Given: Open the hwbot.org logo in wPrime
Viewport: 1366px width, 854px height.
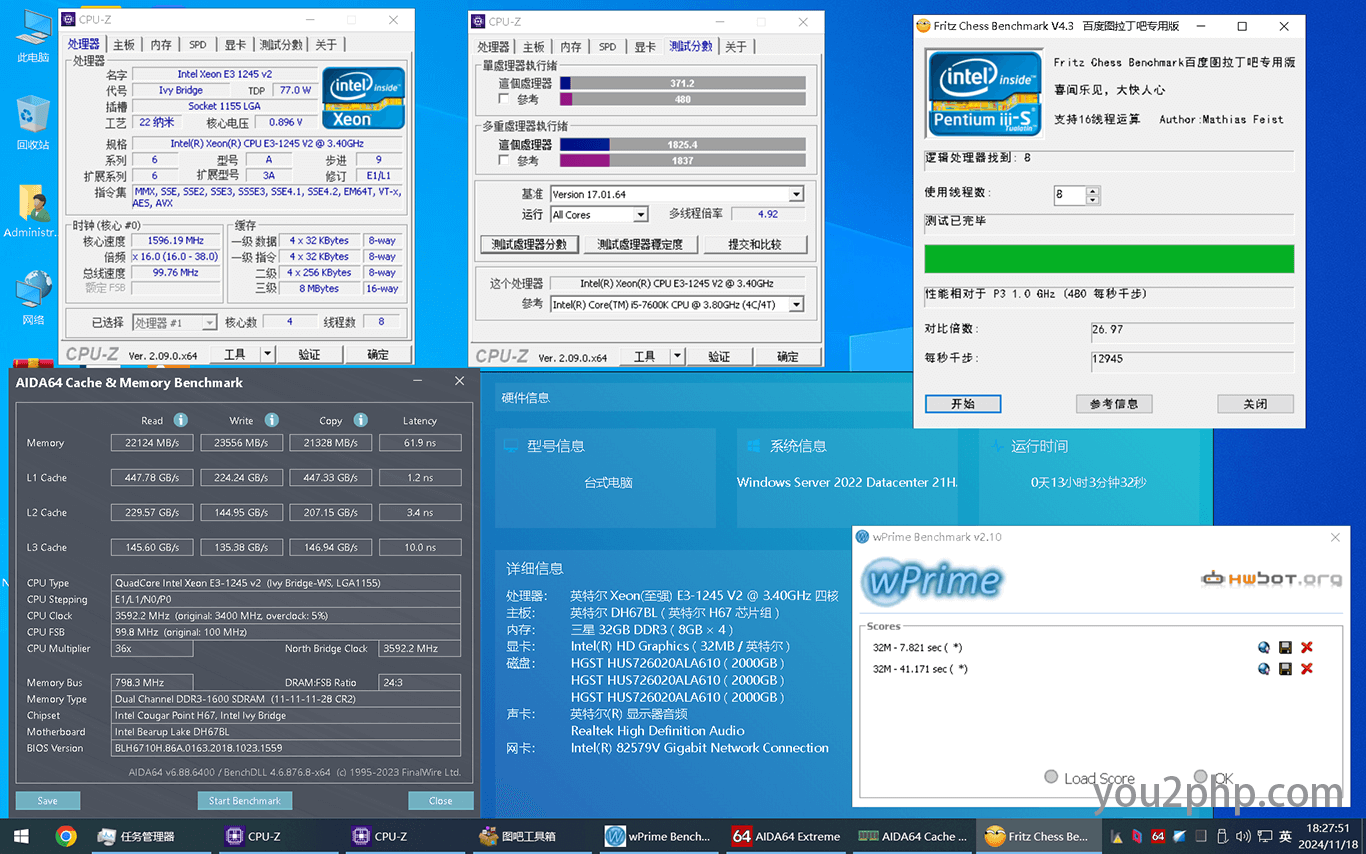Looking at the screenshot, I should click(1271, 578).
